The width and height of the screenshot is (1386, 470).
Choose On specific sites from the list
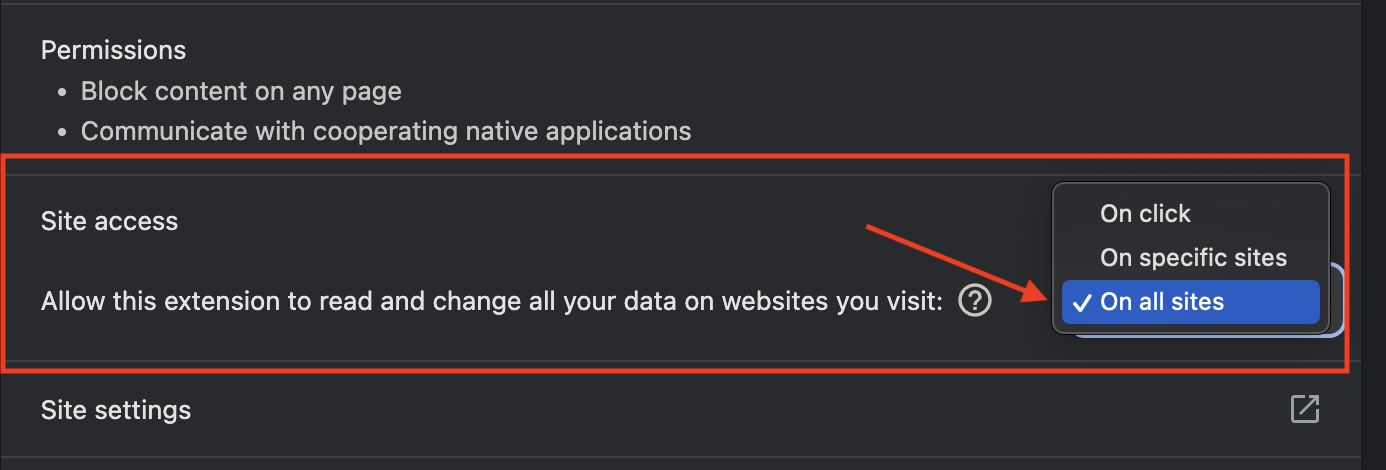pyautogui.click(x=1193, y=257)
